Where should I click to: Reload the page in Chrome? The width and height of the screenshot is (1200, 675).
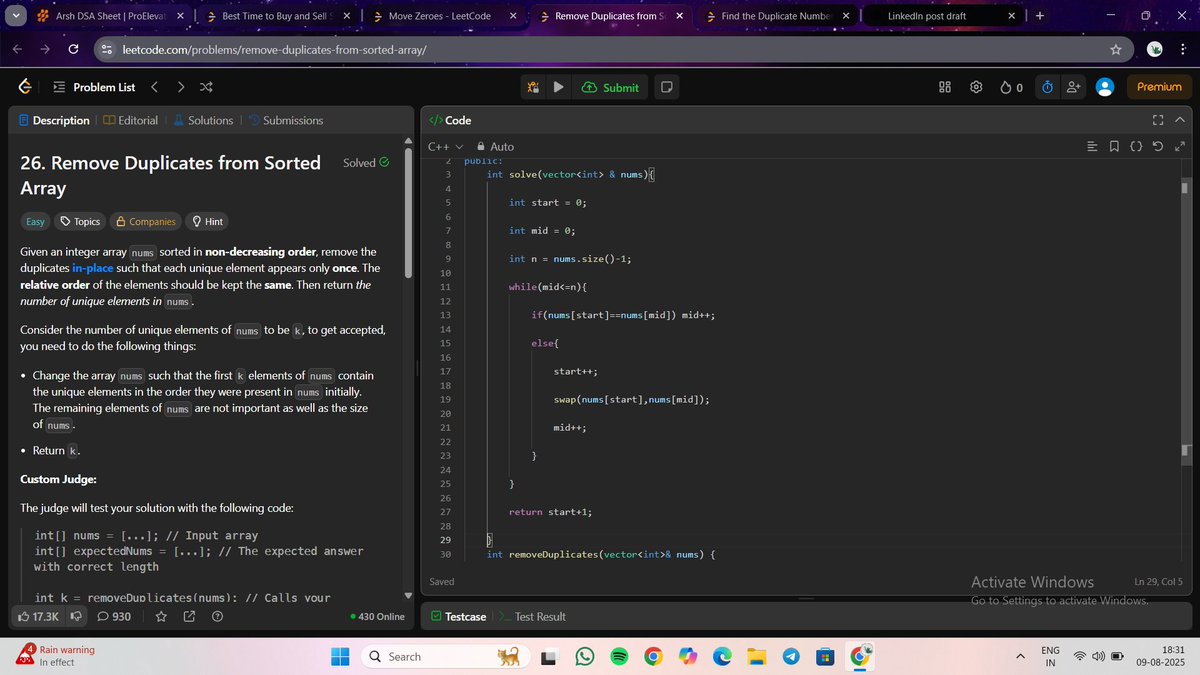point(74,49)
